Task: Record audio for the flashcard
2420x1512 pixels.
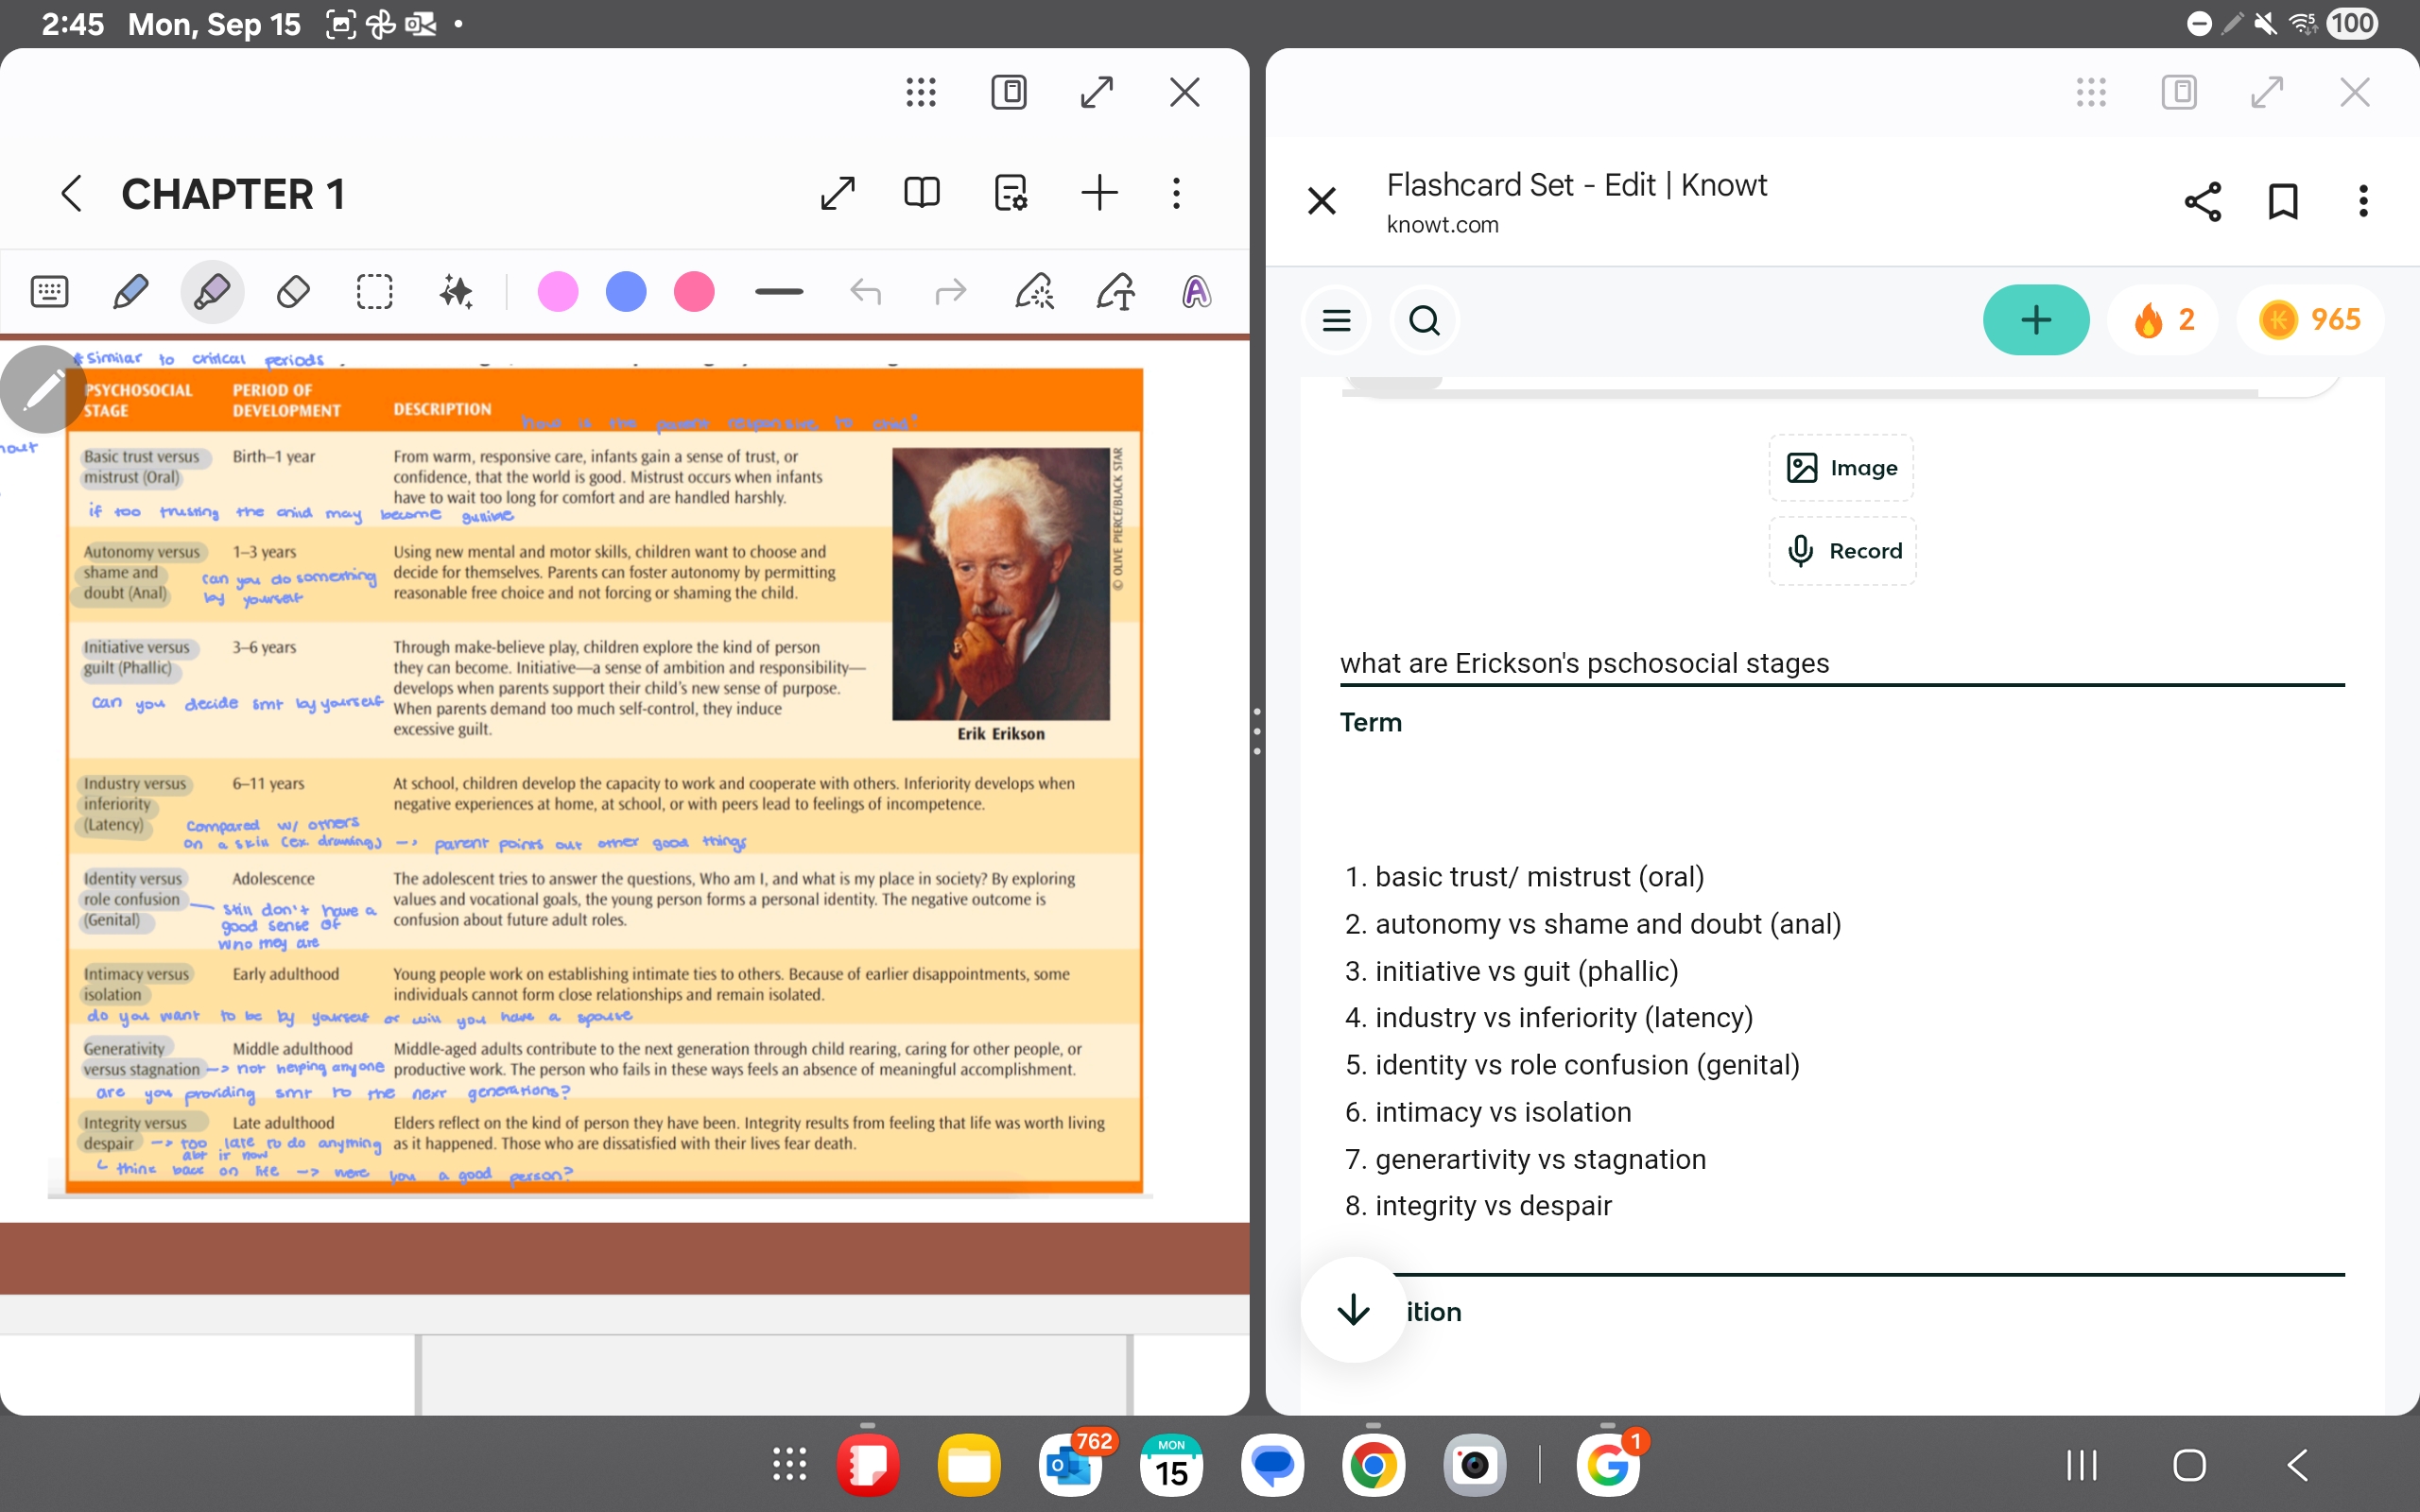Action: click(x=1843, y=551)
